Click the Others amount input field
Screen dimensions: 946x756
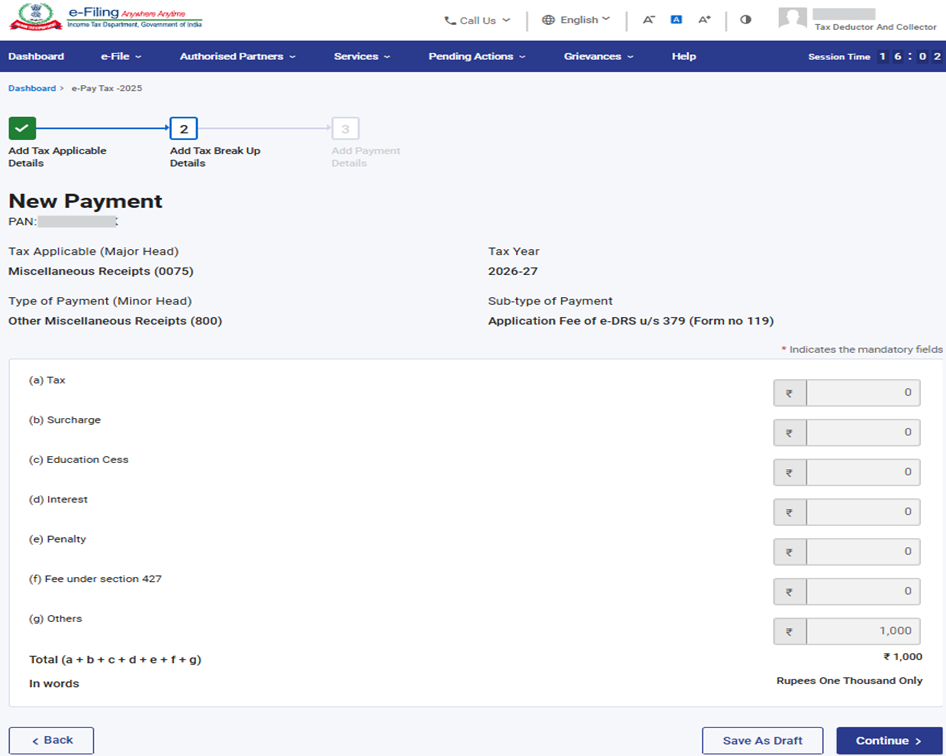[861, 631]
